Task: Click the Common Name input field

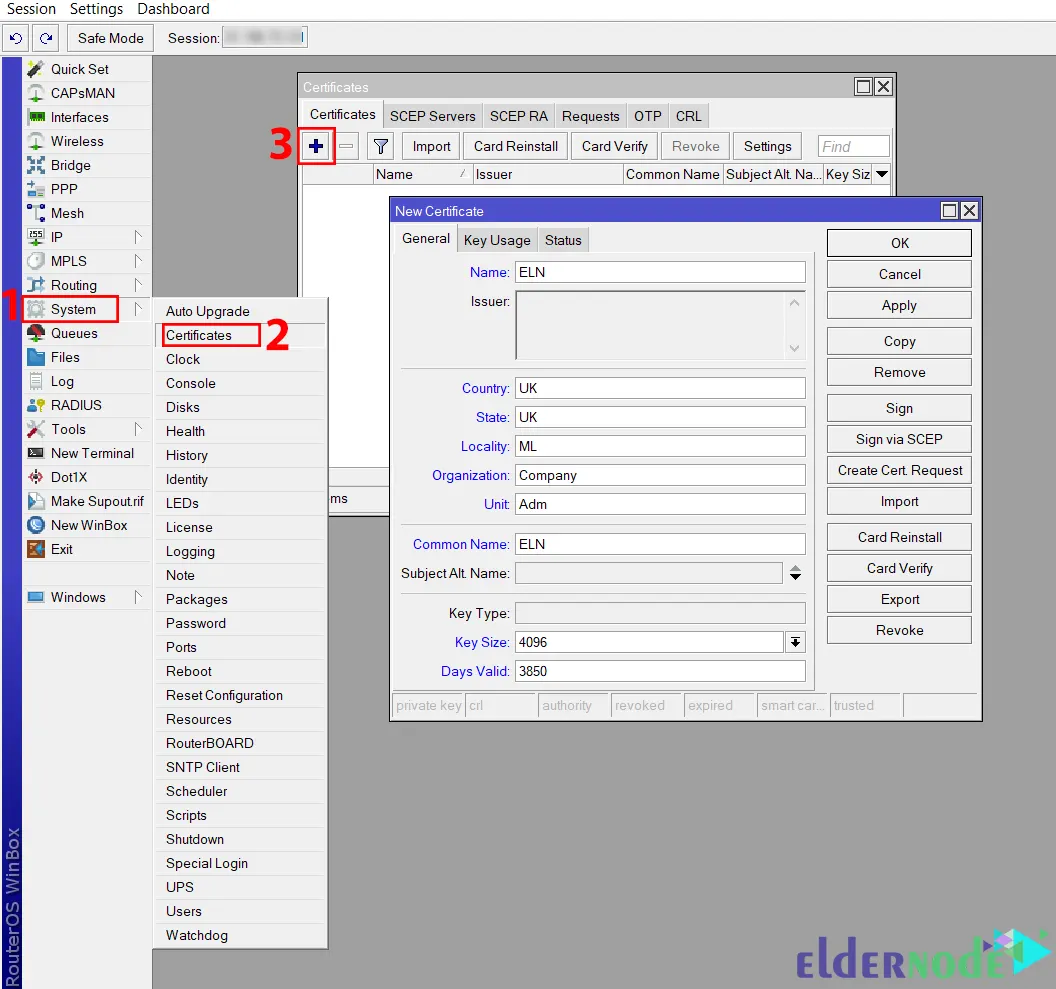Action: point(660,544)
